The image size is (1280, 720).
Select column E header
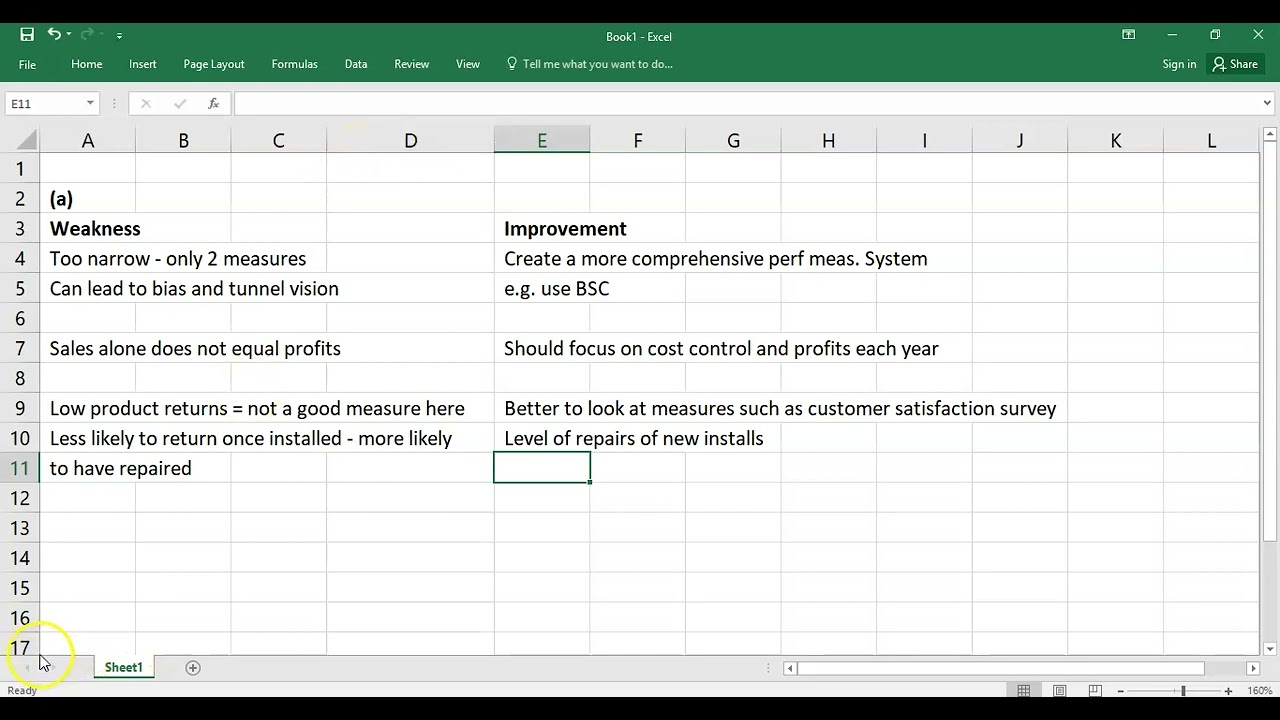tap(542, 141)
